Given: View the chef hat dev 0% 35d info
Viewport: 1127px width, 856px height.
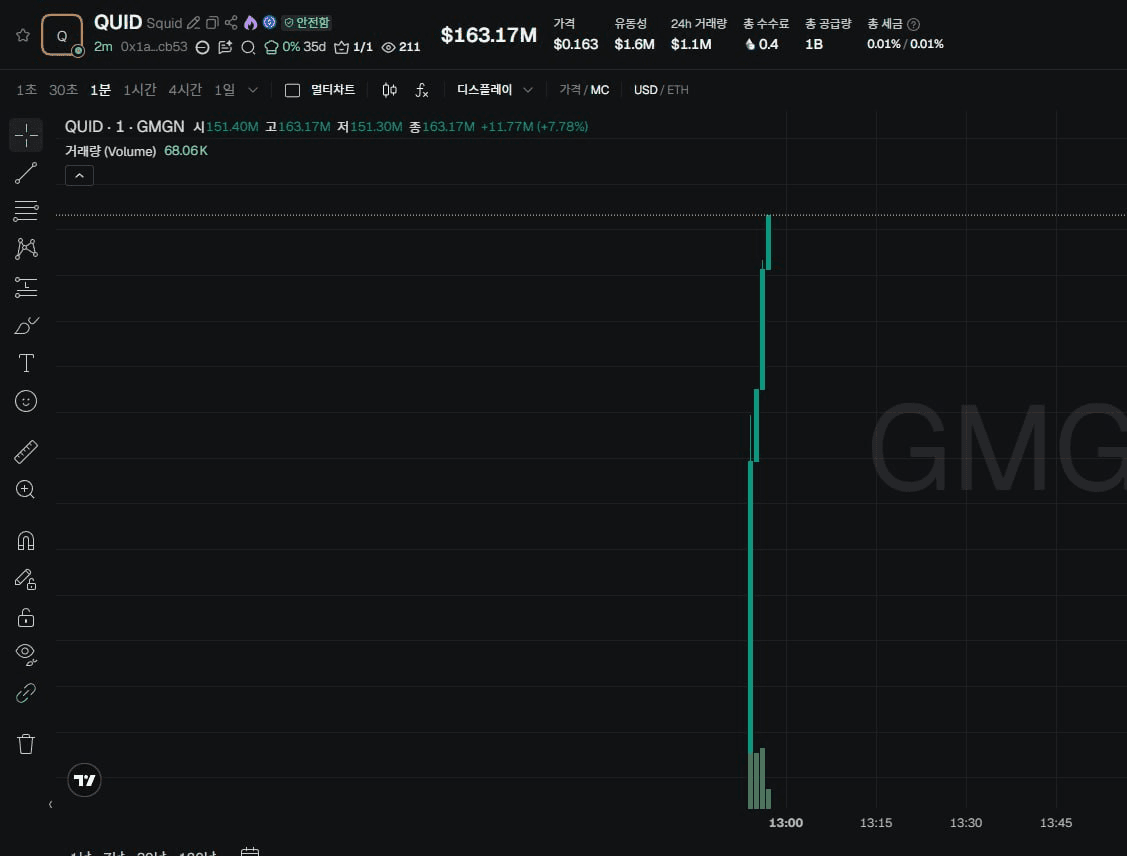Looking at the screenshot, I should [295, 47].
